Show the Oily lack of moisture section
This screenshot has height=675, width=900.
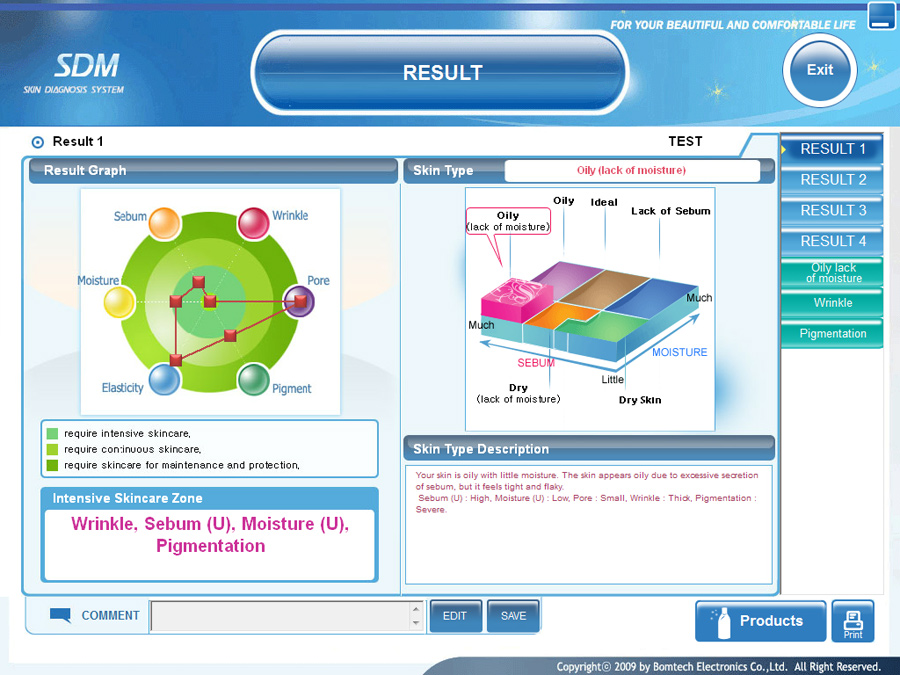(832, 273)
